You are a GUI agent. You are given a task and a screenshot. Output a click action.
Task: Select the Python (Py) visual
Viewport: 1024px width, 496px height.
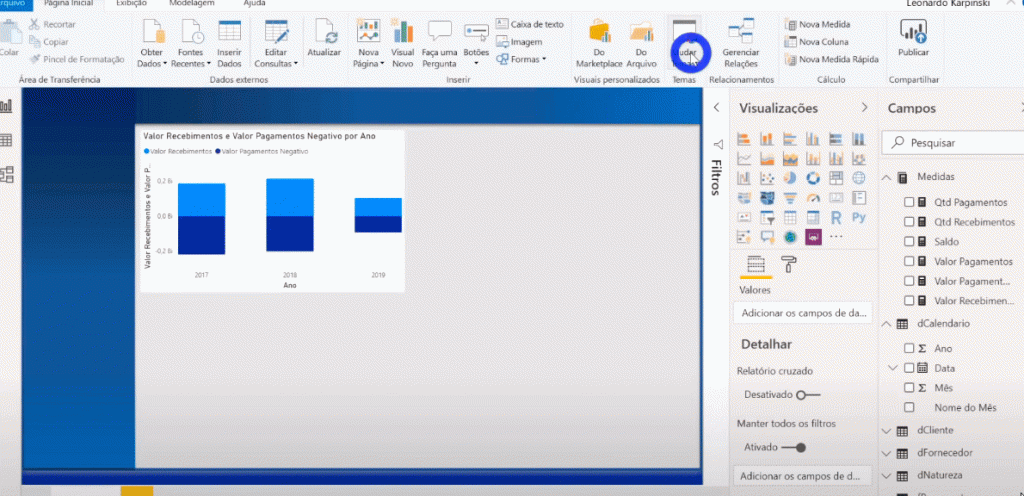pyautogui.click(x=859, y=217)
